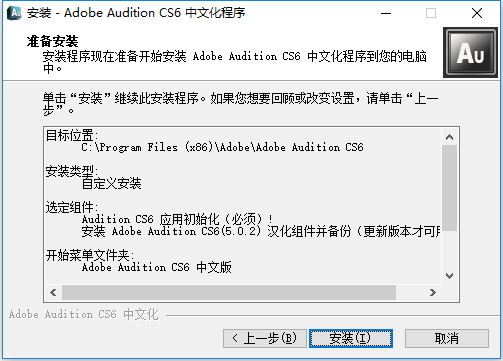Click the large Adobe Audition Au logo

point(470,52)
